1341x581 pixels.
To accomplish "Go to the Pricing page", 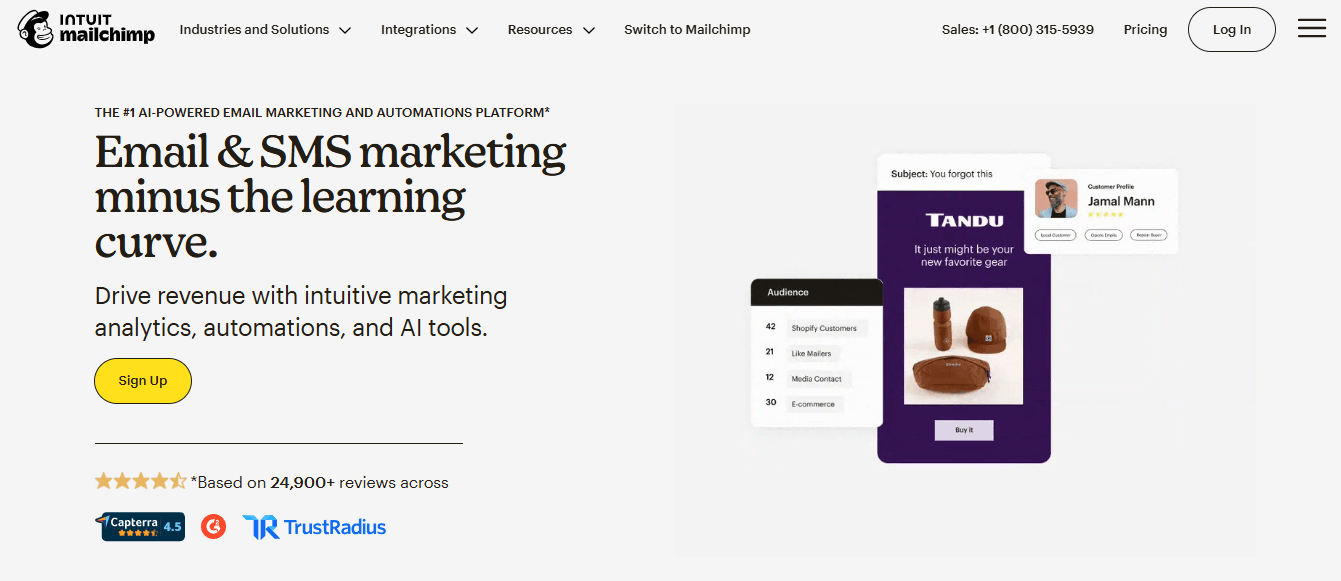I will point(1145,29).
